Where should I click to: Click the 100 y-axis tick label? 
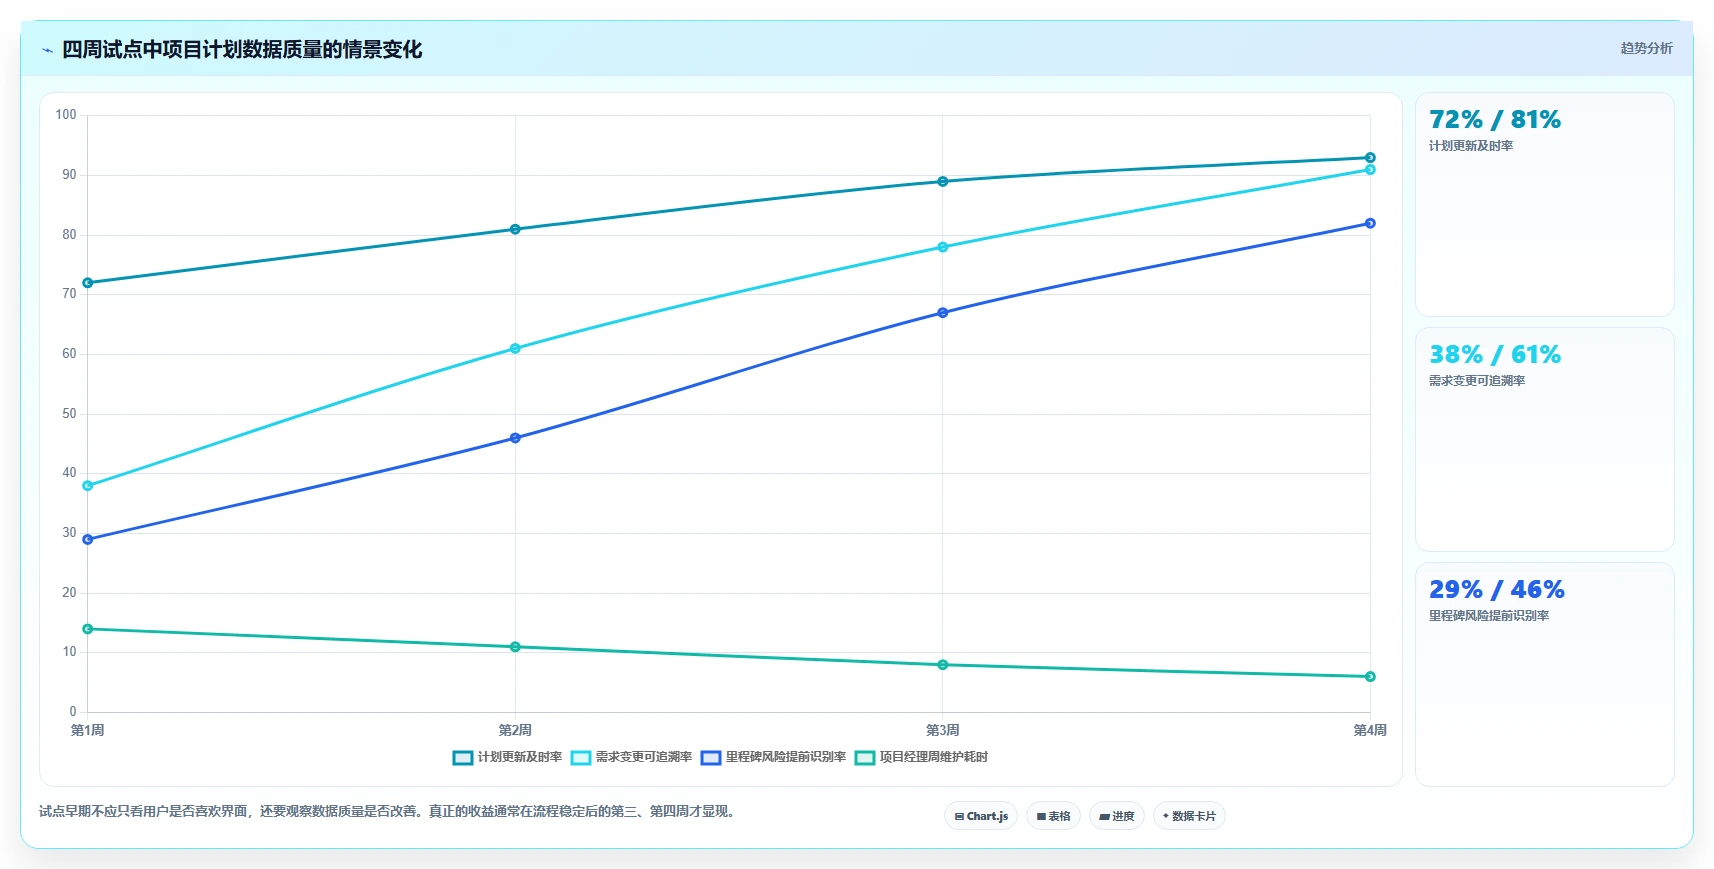coord(66,115)
